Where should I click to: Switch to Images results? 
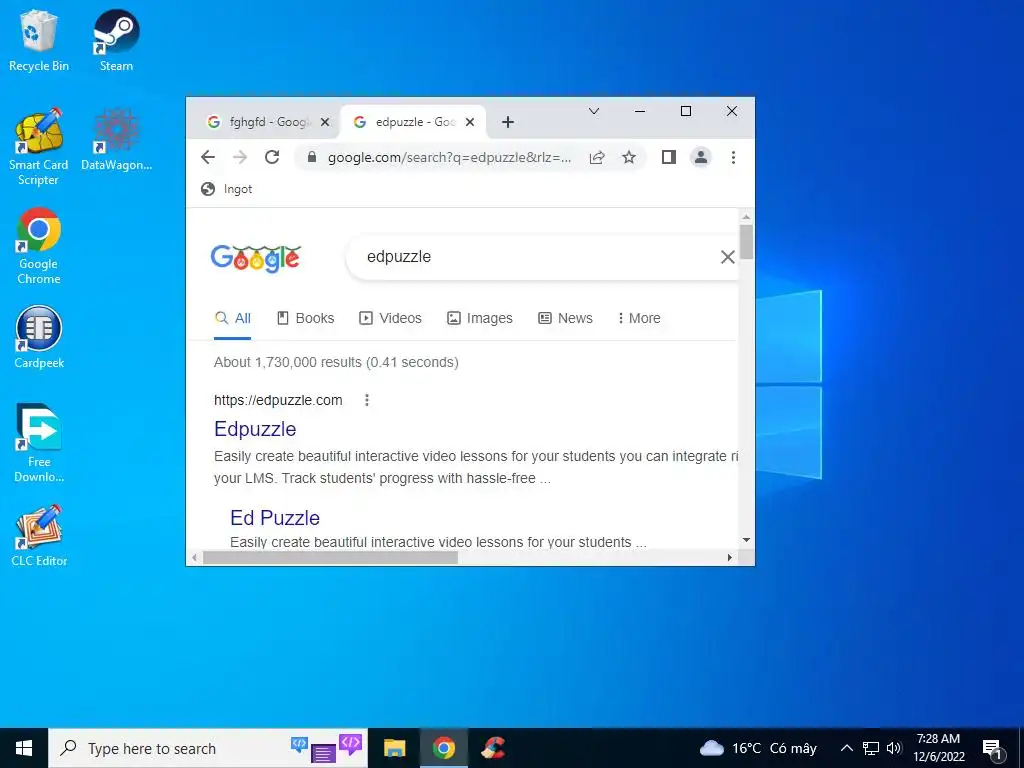tap(479, 318)
